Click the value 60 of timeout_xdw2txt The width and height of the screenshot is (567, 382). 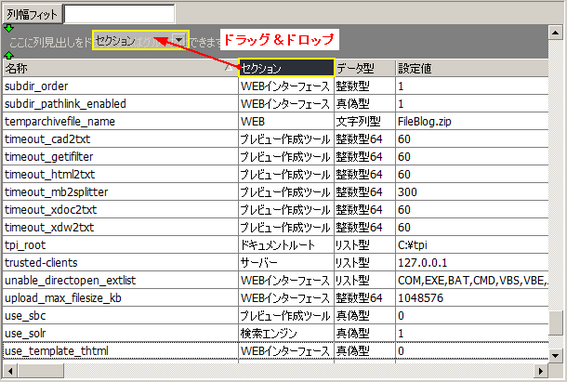(472, 227)
